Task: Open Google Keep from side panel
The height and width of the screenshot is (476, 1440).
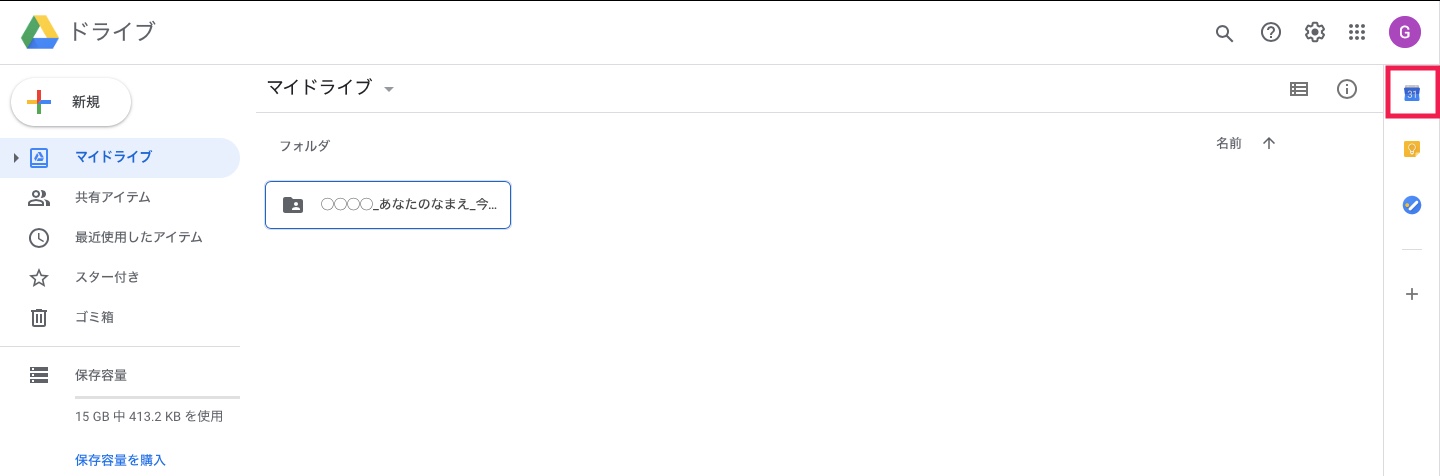Action: click(1412, 149)
